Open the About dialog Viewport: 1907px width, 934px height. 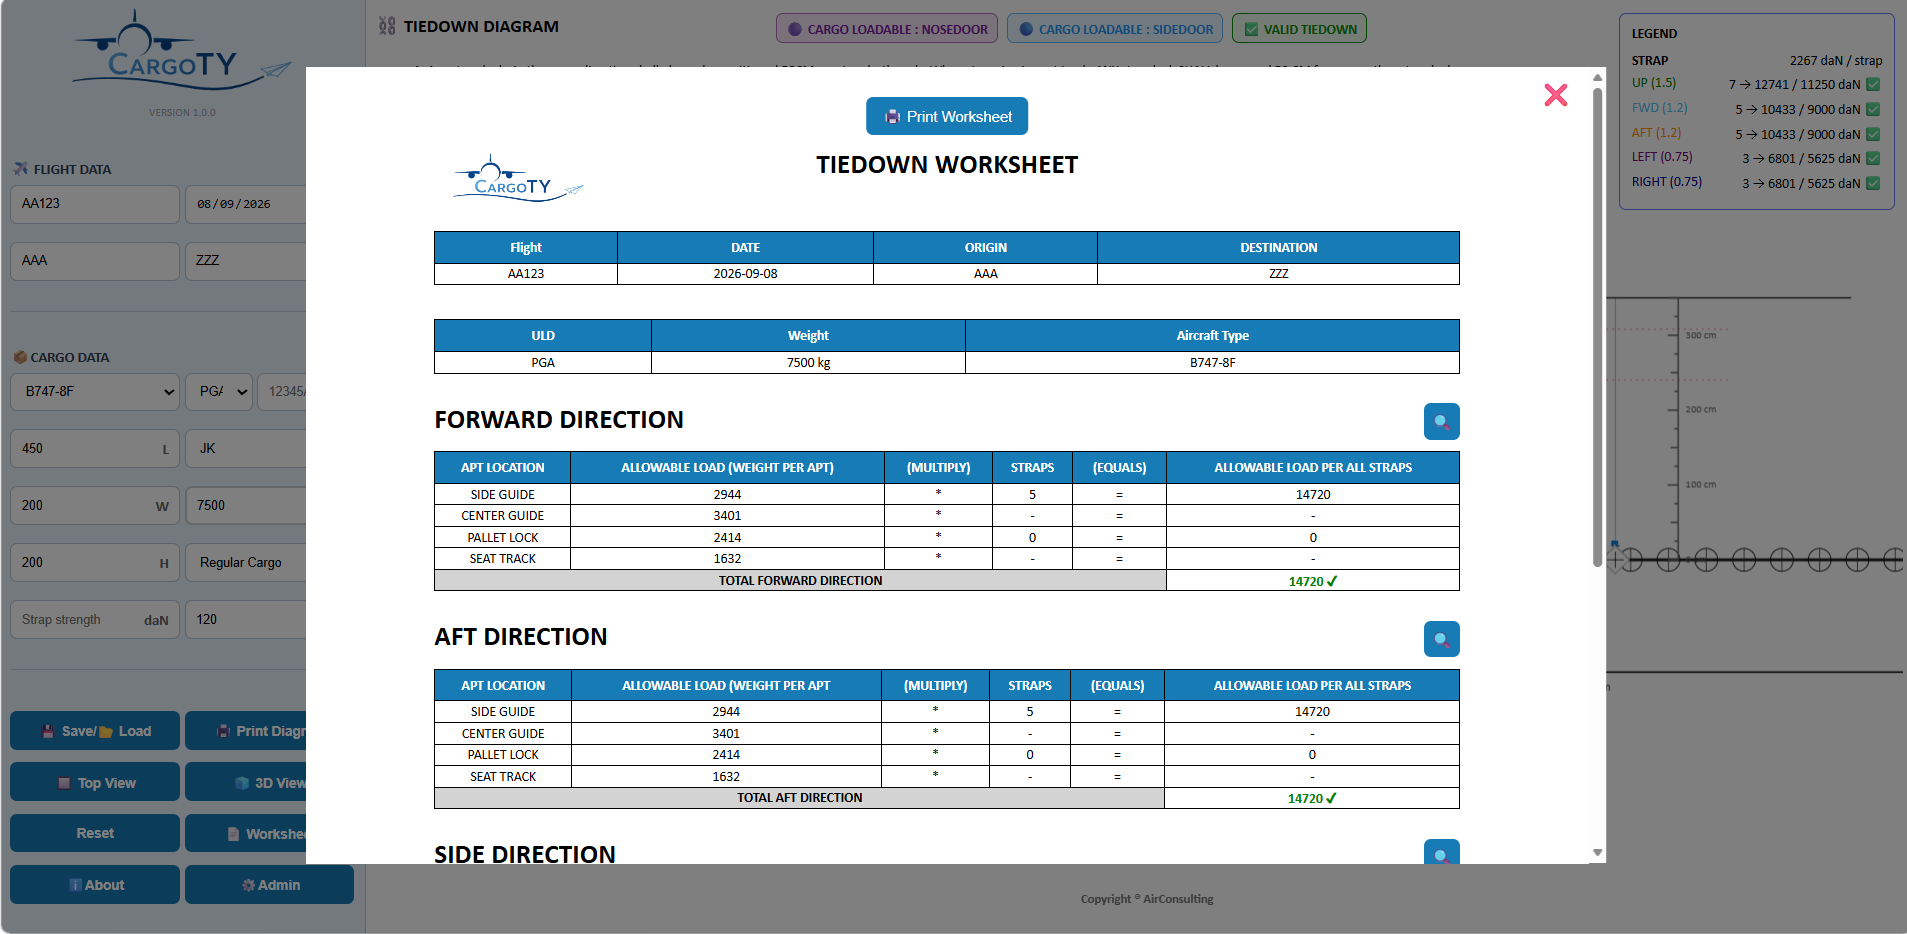pyautogui.click(x=95, y=885)
